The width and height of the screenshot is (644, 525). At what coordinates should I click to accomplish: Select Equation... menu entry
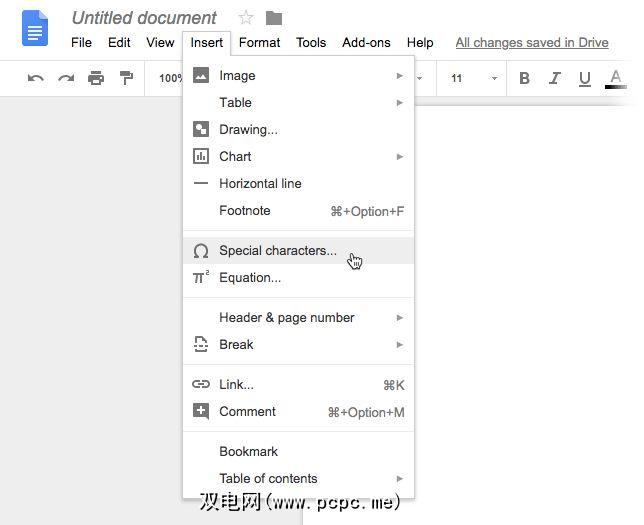[299, 277]
